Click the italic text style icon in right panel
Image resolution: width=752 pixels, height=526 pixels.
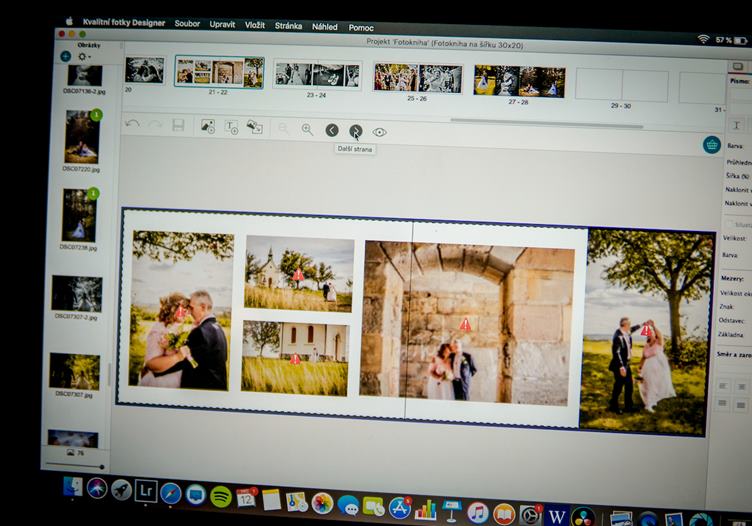[737, 126]
